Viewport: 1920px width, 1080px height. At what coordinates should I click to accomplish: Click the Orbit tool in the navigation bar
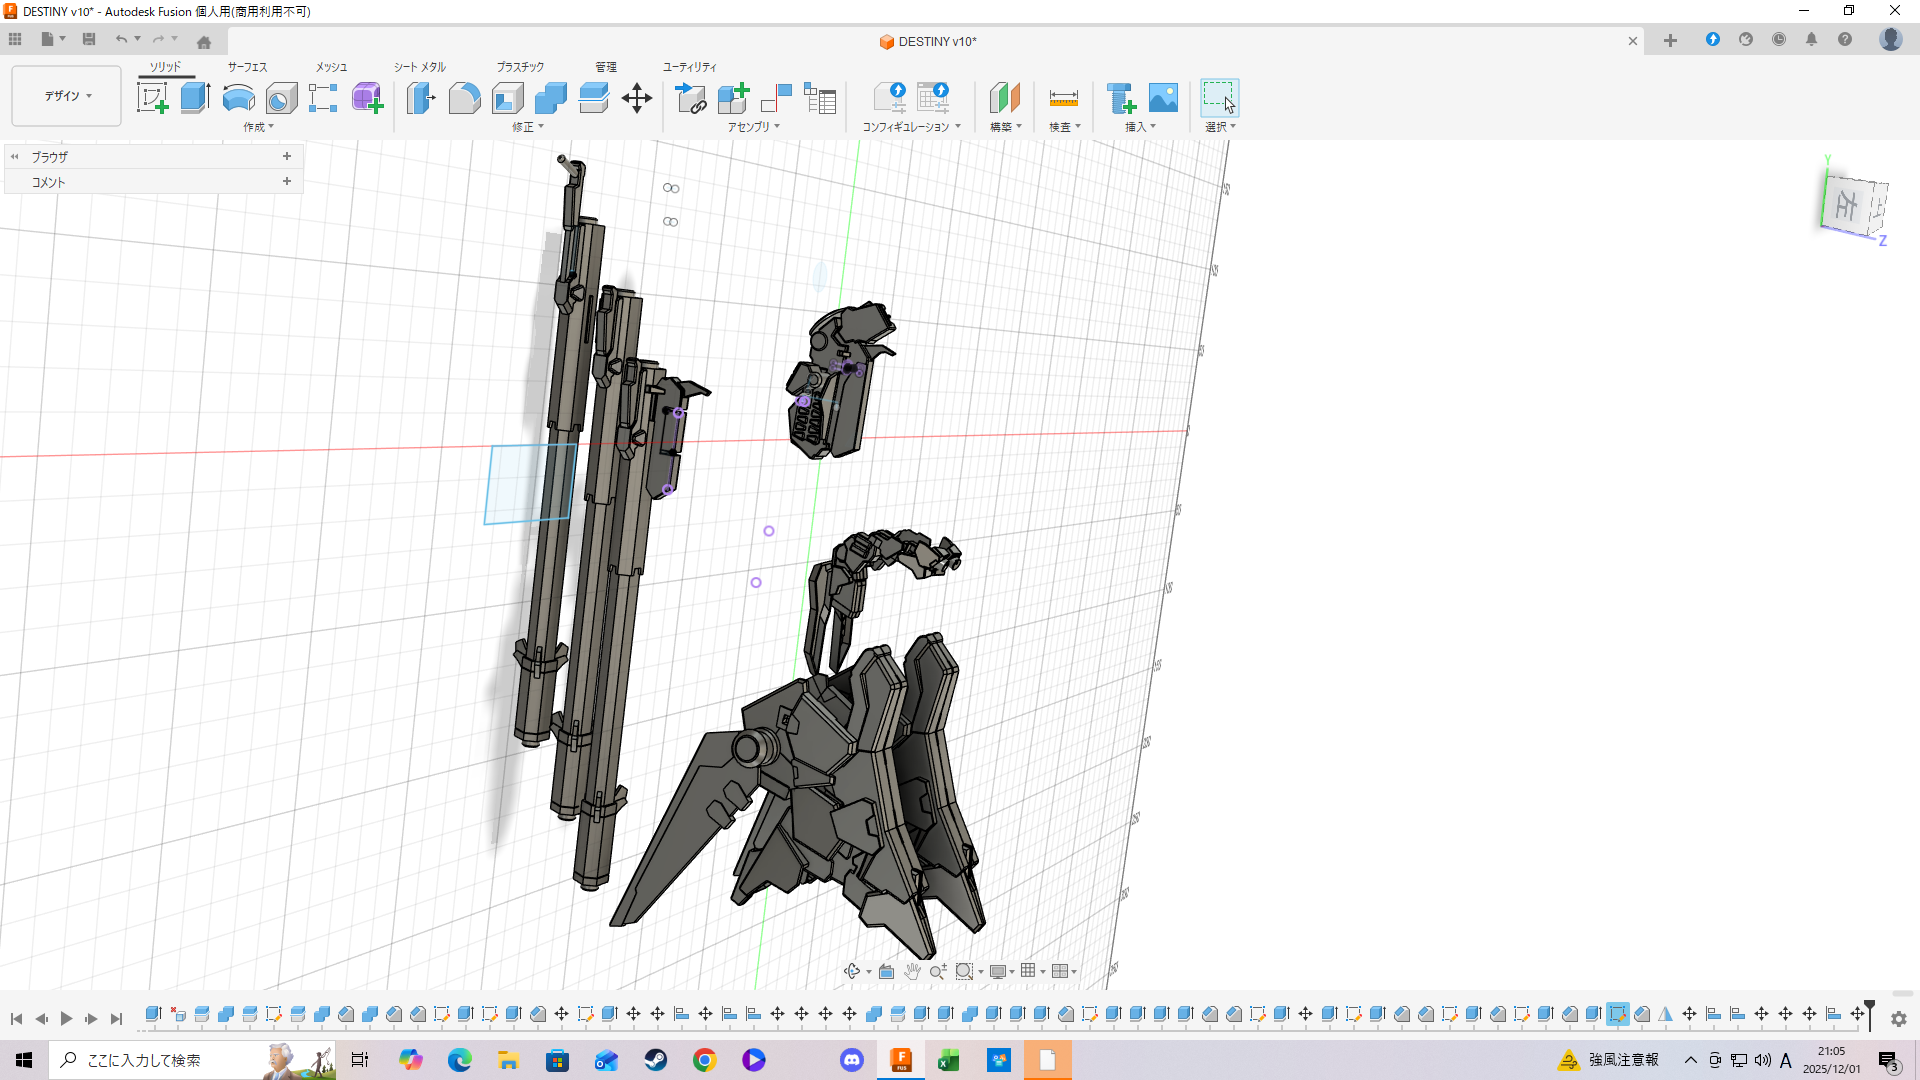pos(852,971)
